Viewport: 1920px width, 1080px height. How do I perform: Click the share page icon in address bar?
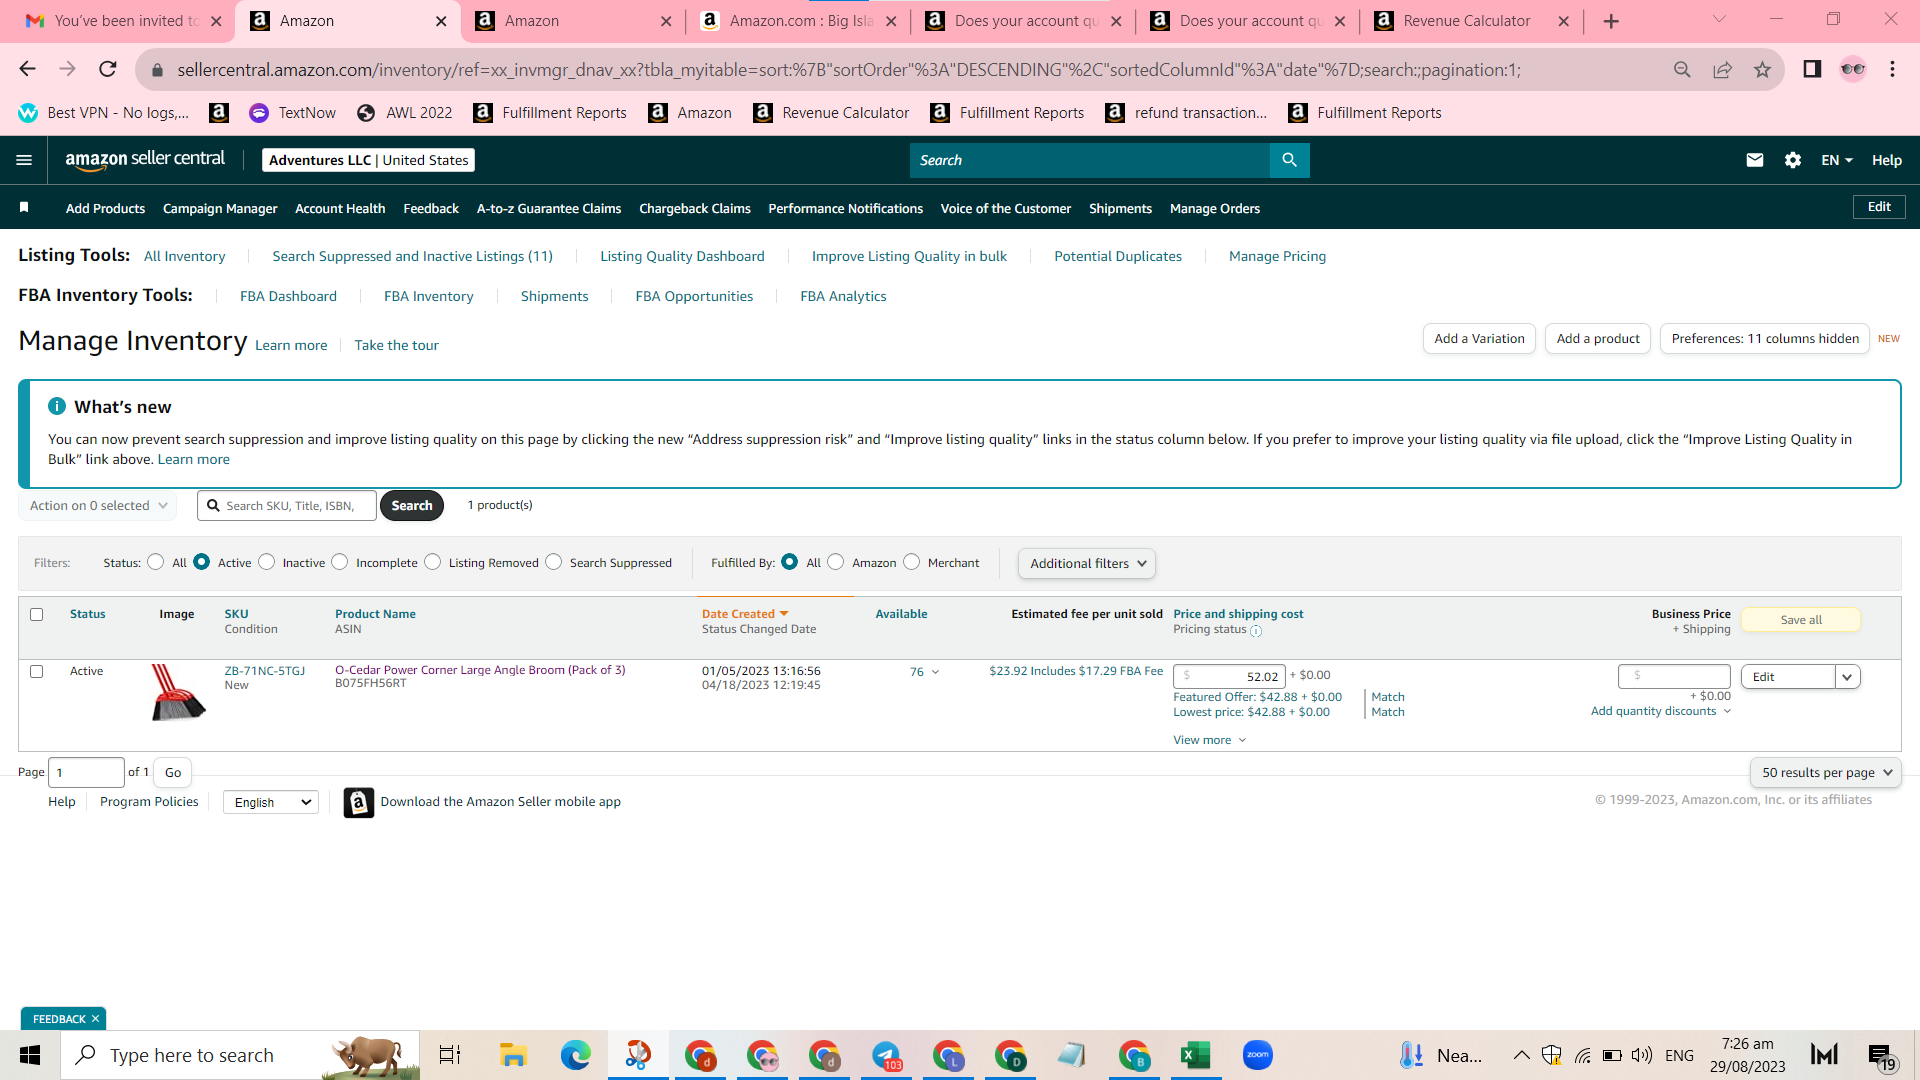click(x=1722, y=69)
